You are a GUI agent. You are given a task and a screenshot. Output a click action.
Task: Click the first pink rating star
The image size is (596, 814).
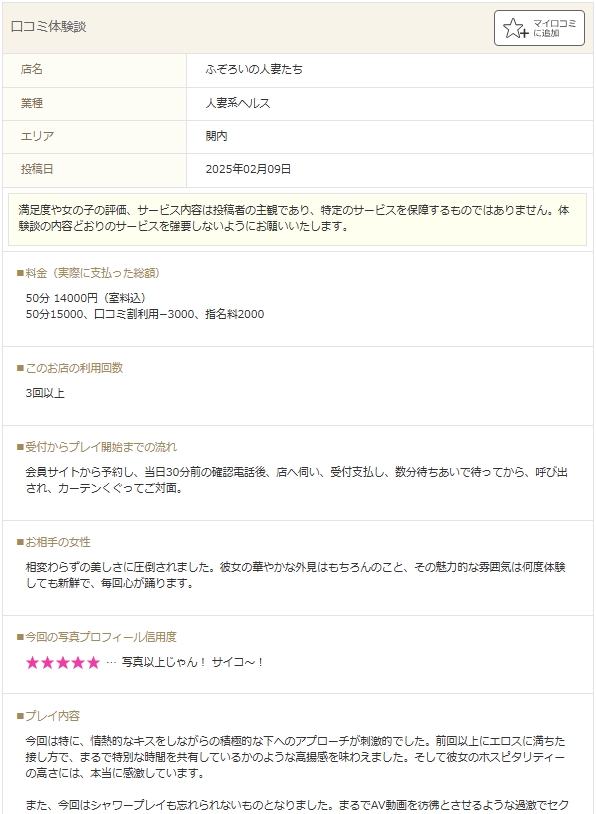[x=32, y=663]
